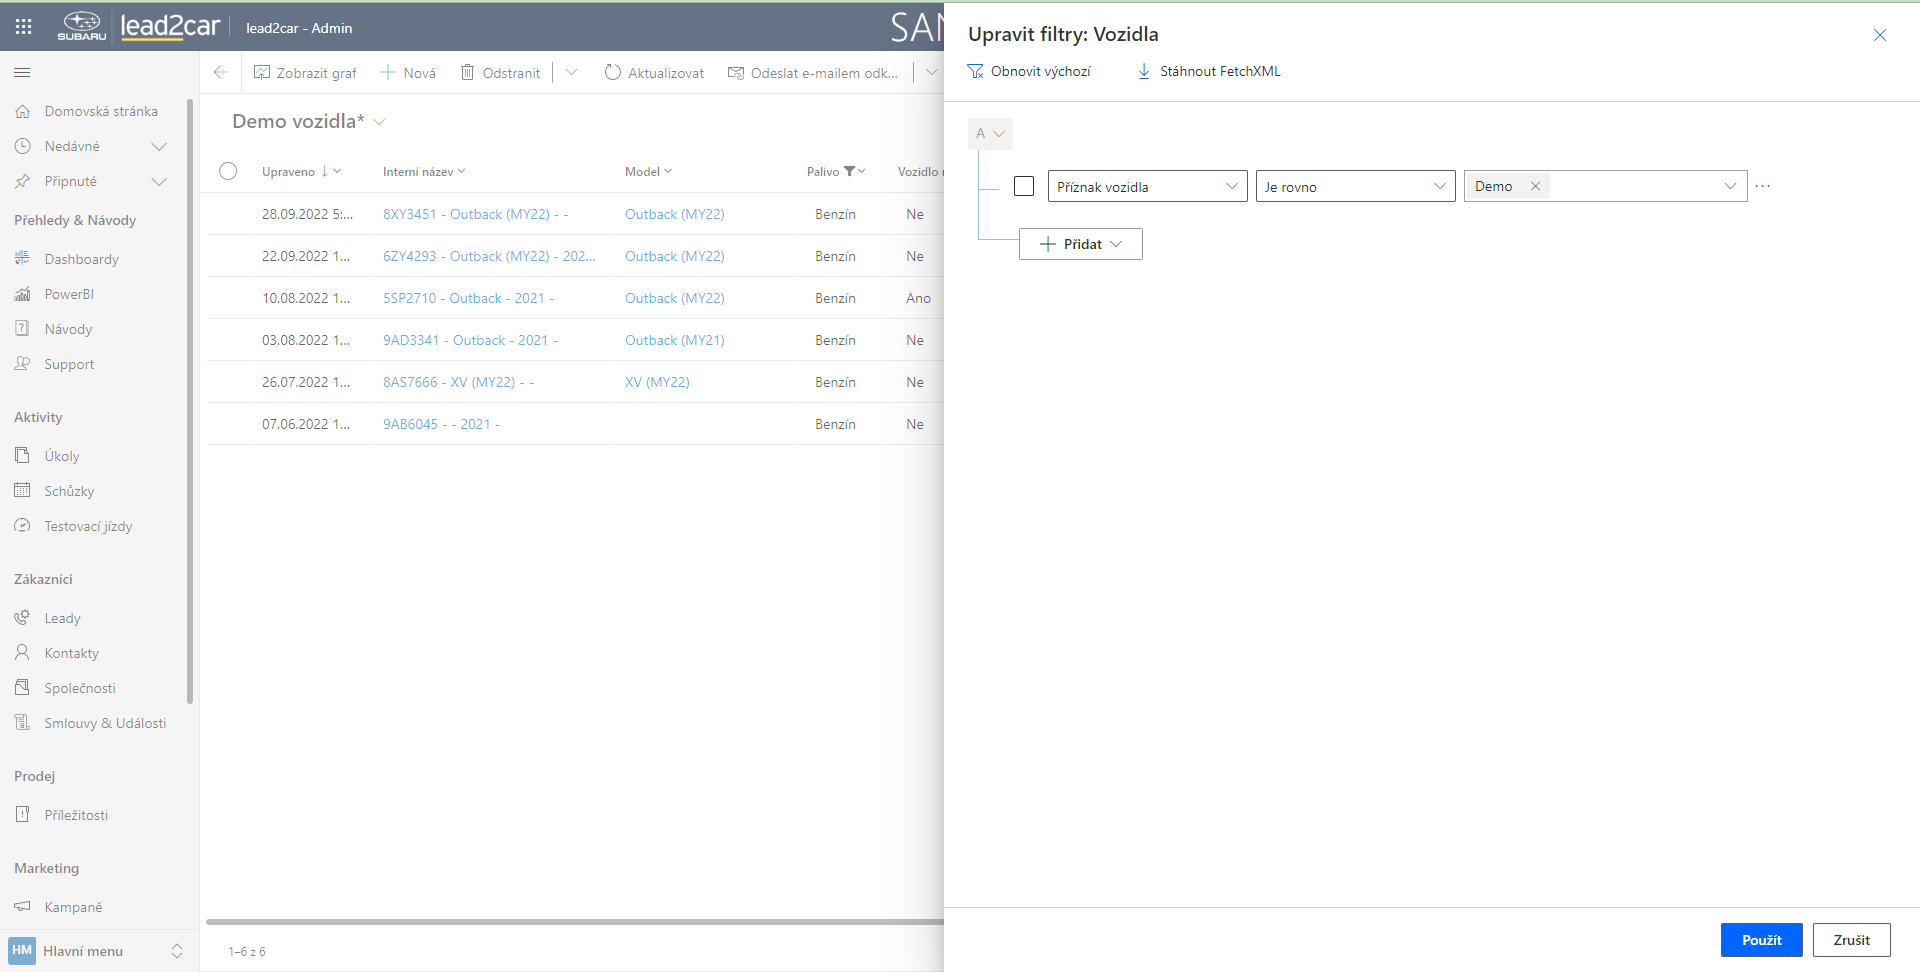Click the Stáhnout FetchXML download icon
This screenshot has height=972, width=1920.
(1144, 71)
